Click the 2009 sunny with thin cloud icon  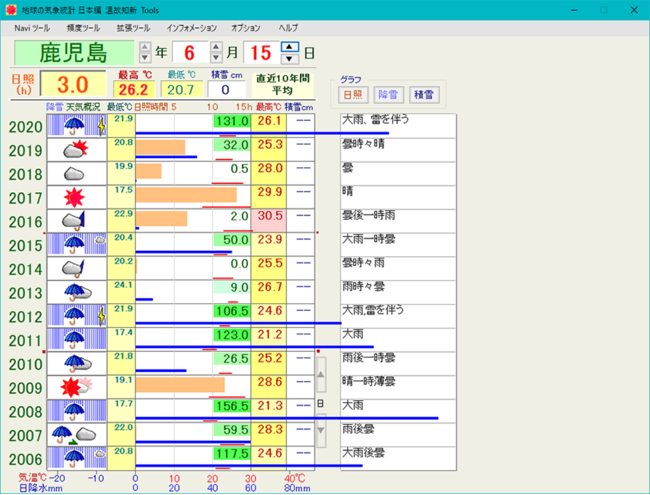coord(77,387)
